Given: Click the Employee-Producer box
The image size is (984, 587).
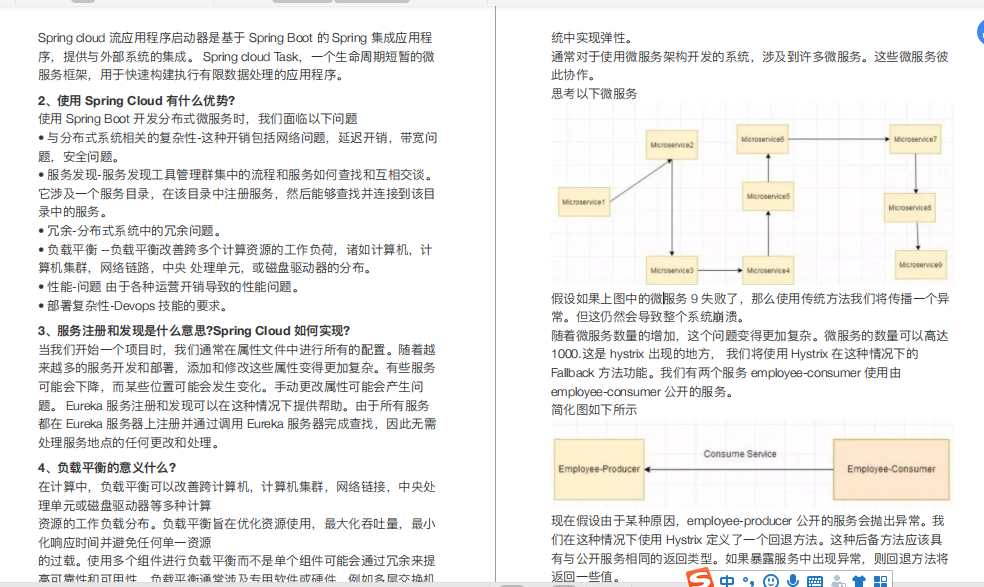Looking at the screenshot, I should pos(599,469).
